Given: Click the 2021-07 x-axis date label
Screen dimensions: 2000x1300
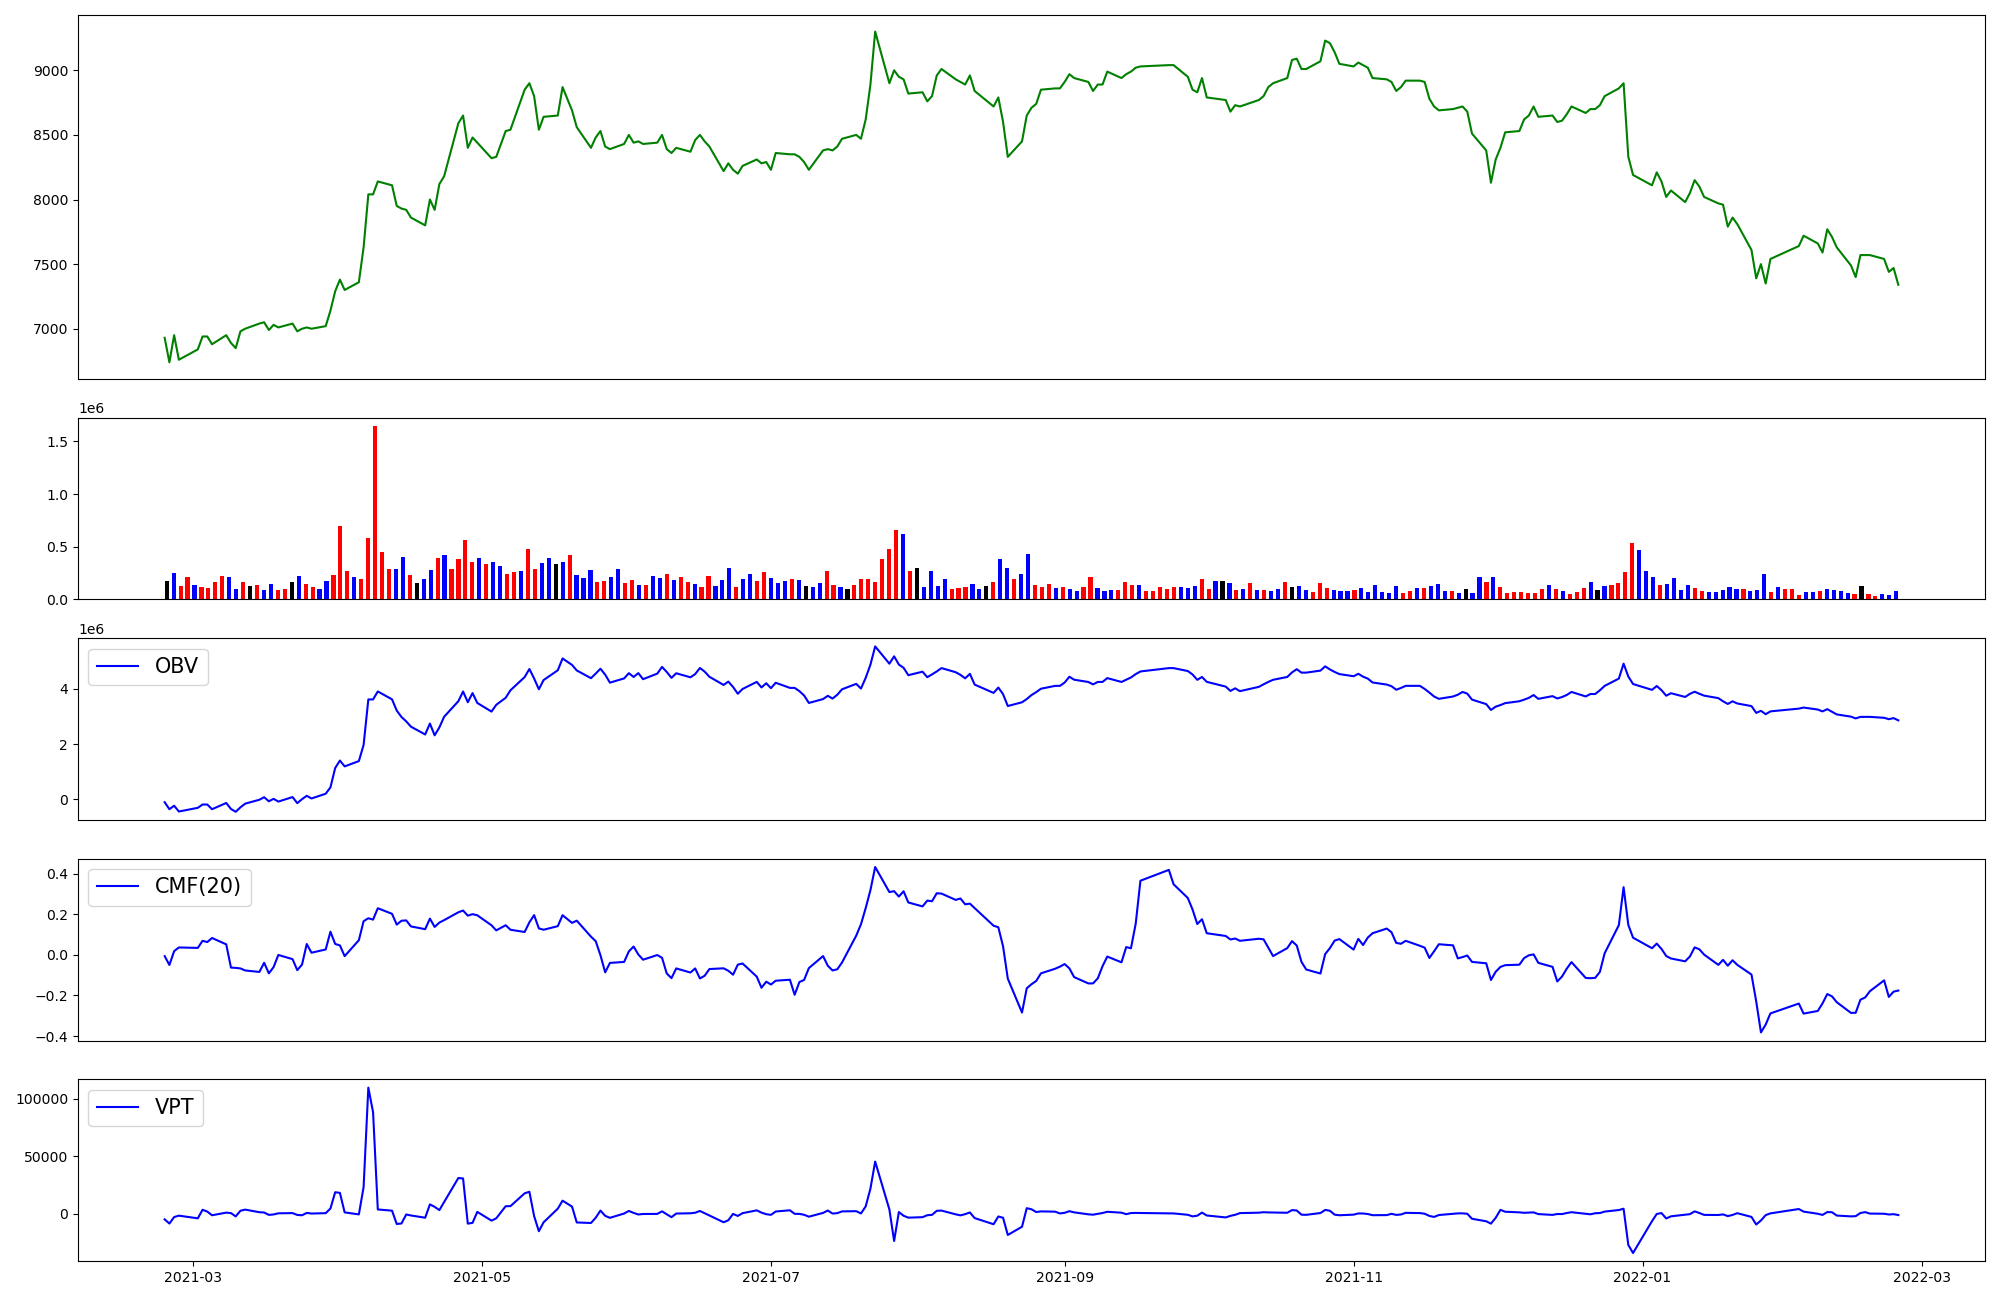Looking at the screenshot, I should [x=771, y=1277].
